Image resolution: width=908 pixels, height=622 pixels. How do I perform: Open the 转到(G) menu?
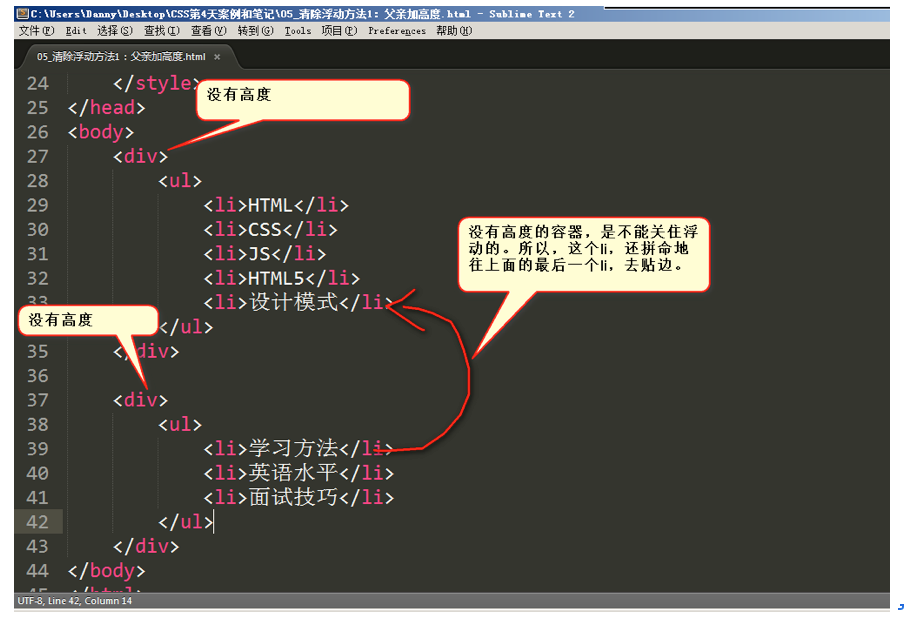(255, 31)
